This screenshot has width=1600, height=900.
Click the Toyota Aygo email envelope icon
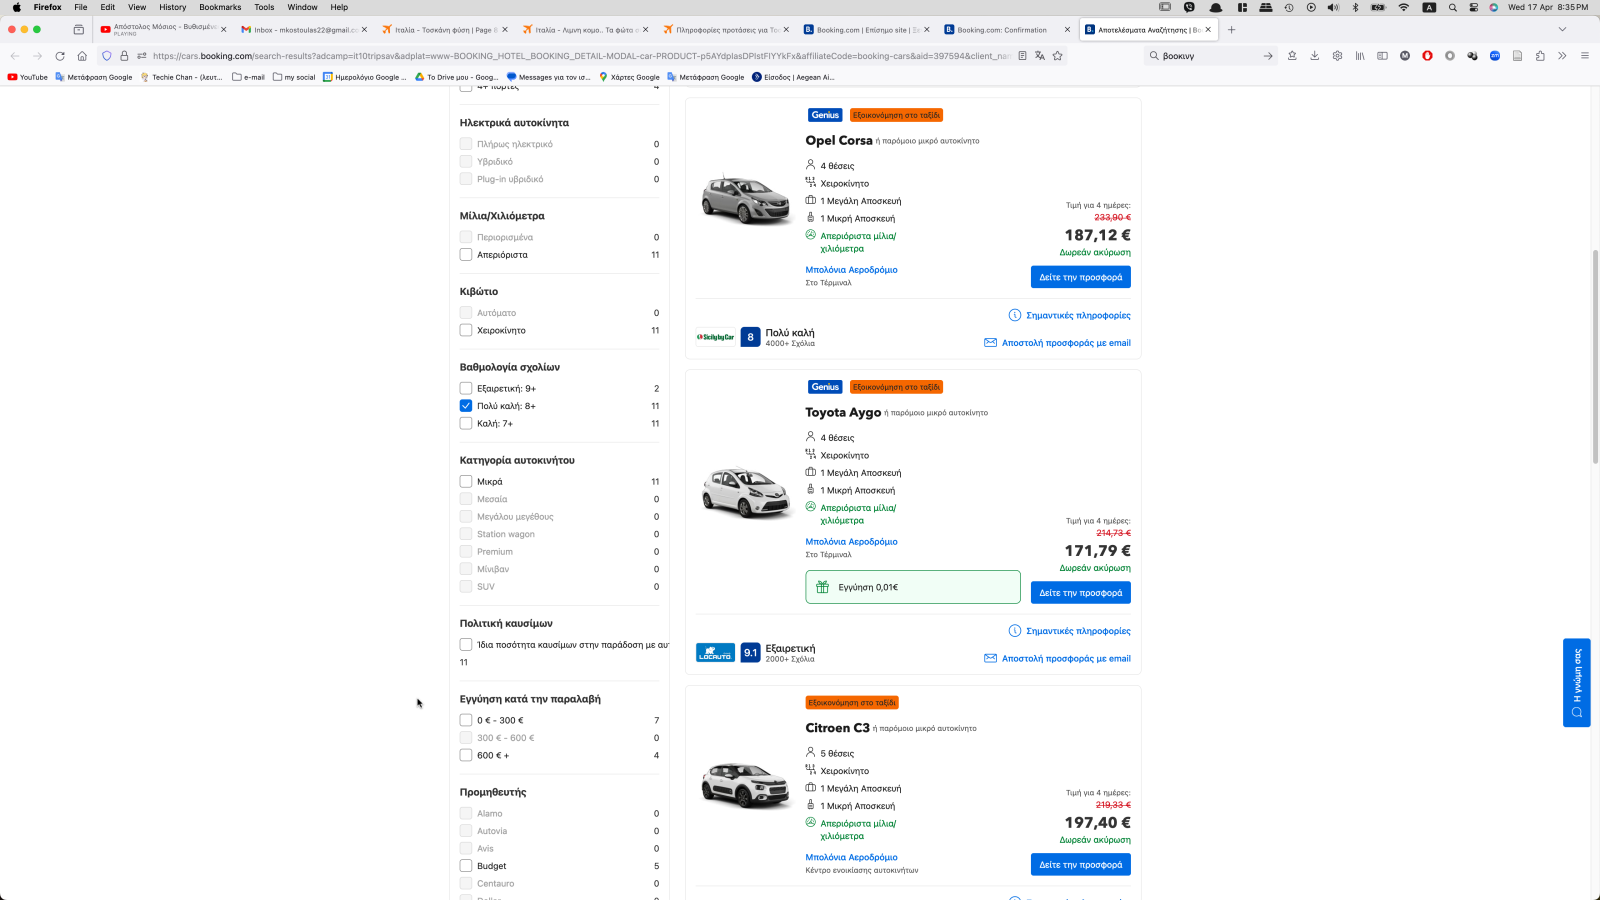tap(990, 658)
